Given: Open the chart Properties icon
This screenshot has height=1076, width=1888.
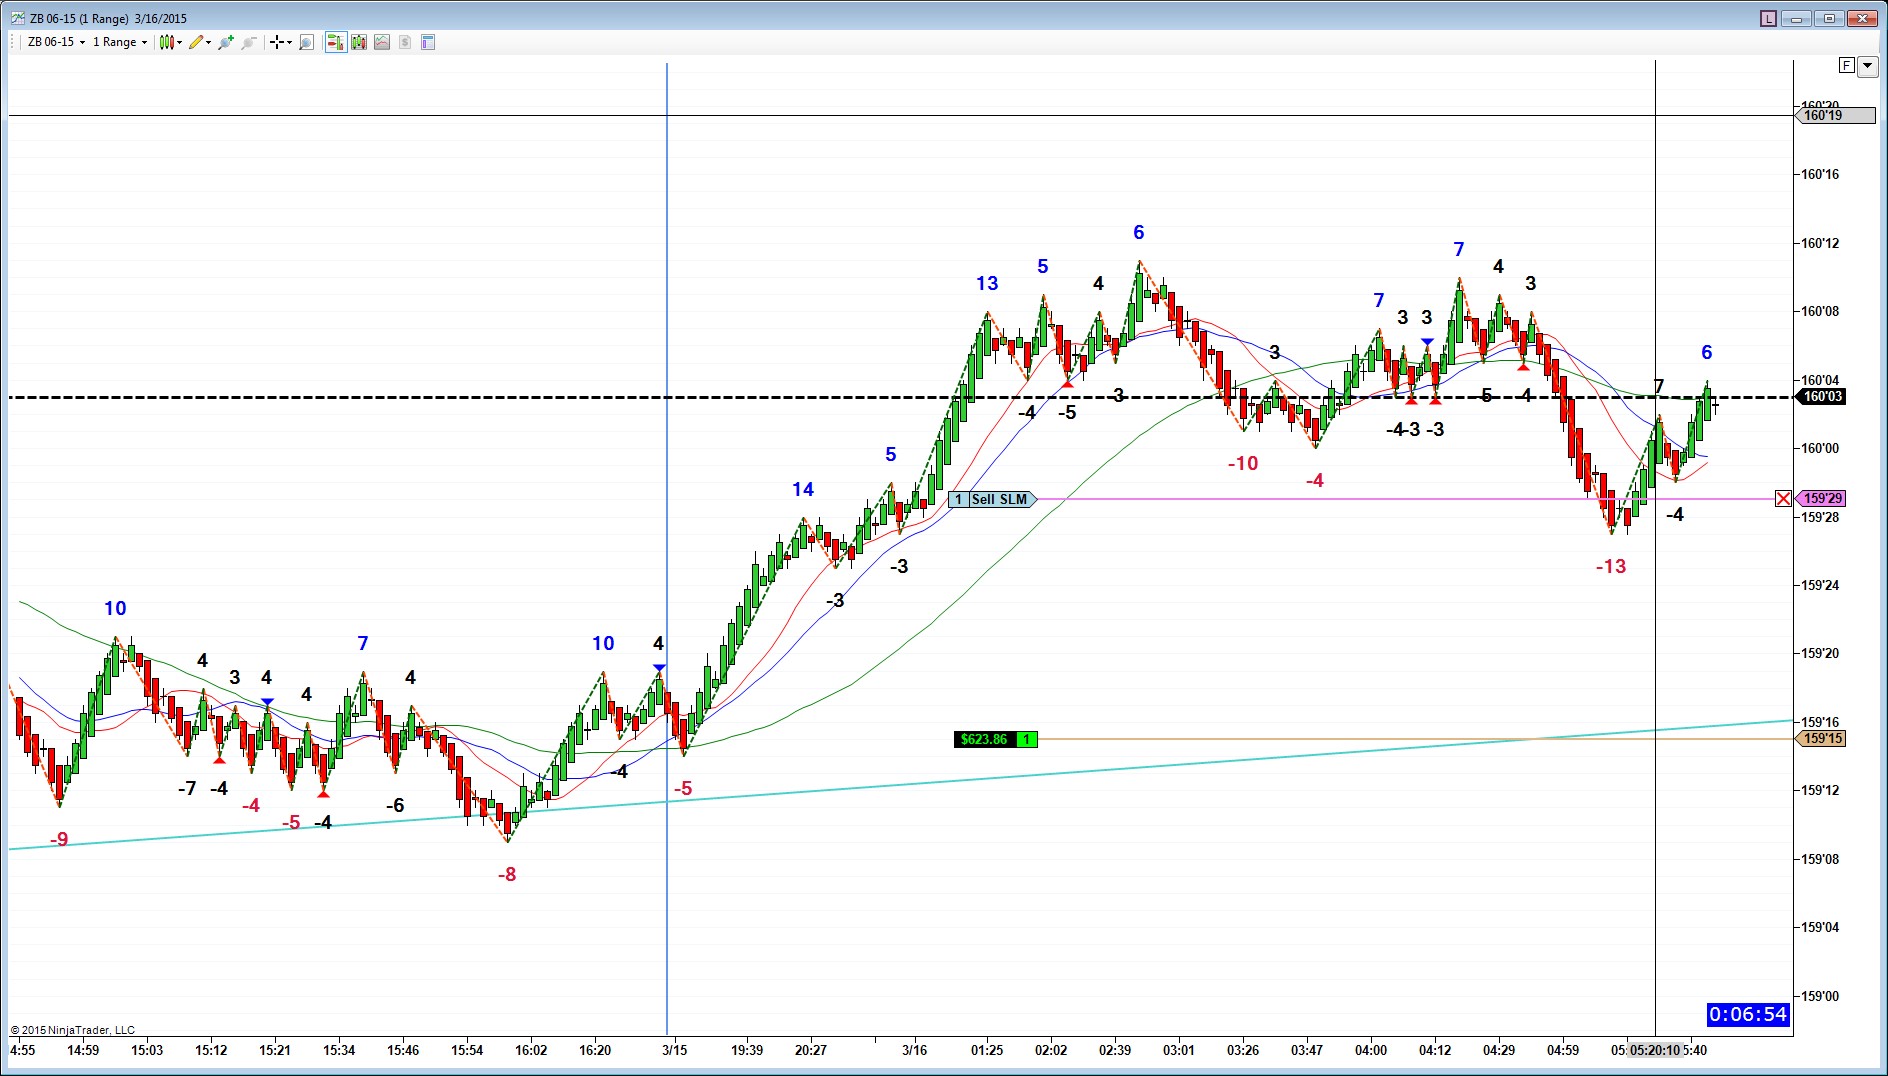Looking at the screenshot, I should click(x=428, y=42).
